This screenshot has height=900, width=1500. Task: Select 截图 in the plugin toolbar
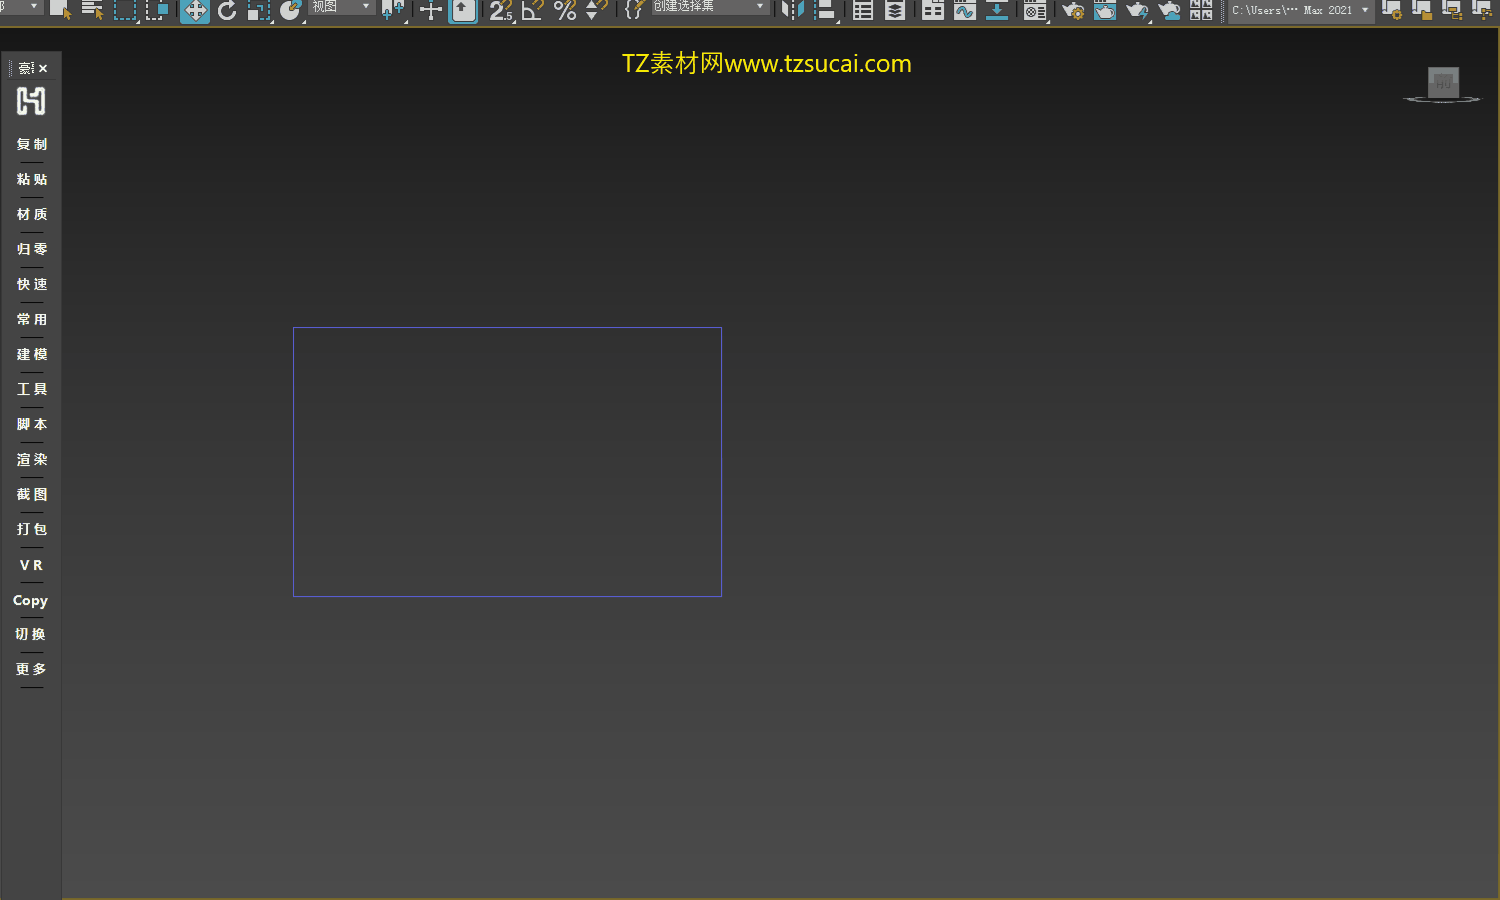click(32, 494)
